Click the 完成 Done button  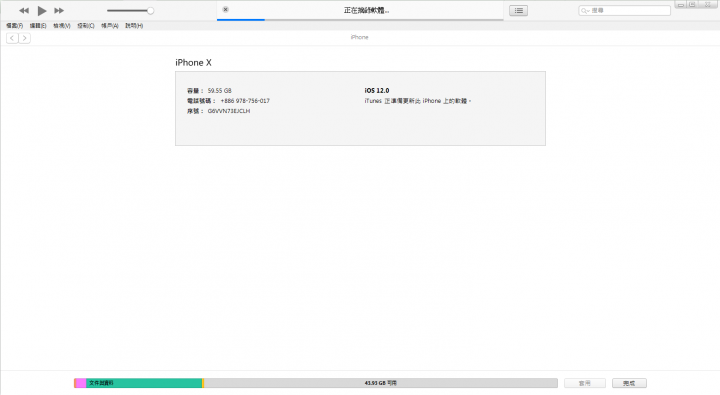(630, 383)
